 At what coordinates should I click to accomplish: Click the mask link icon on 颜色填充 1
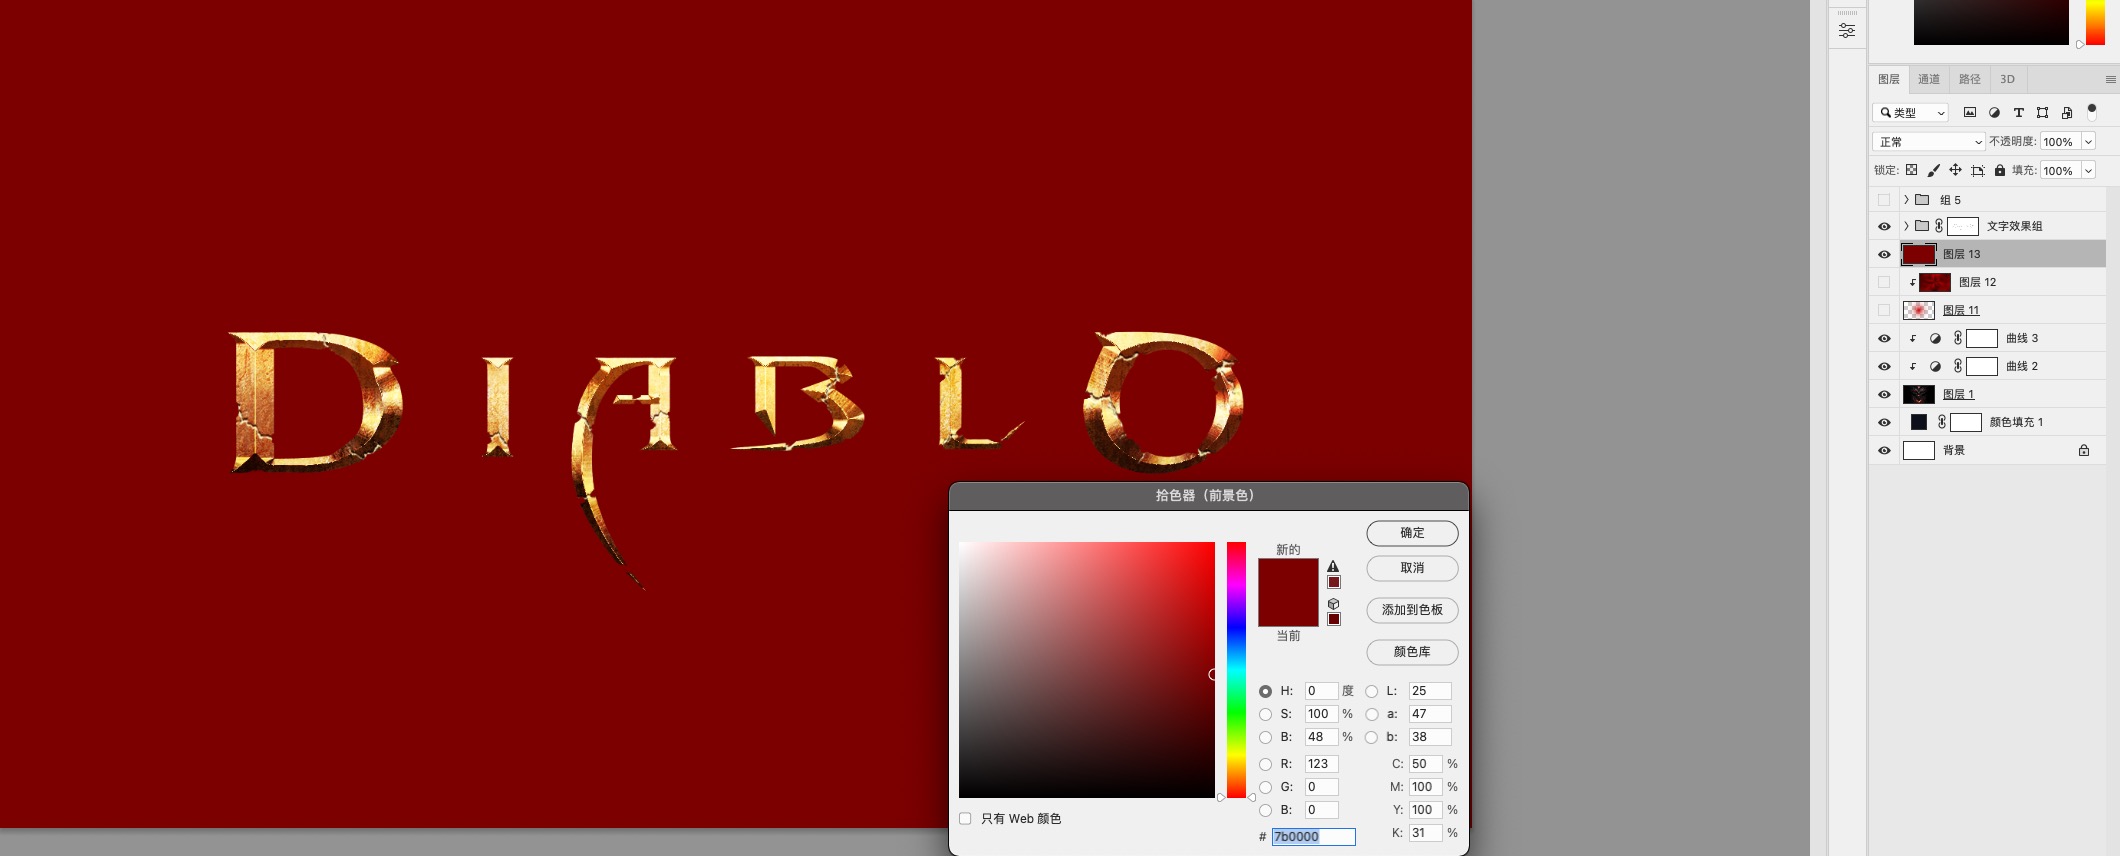[1942, 422]
